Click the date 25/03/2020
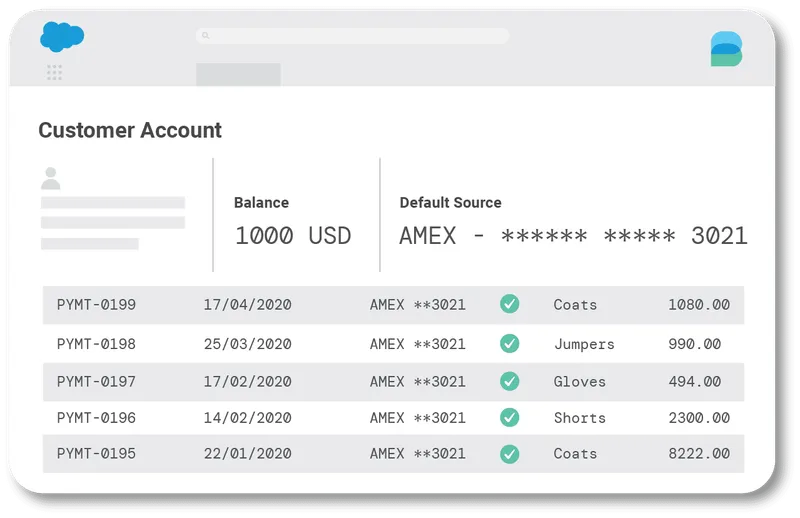Viewport: 800px width, 518px height. pyautogui.click(x=247, y=344)
